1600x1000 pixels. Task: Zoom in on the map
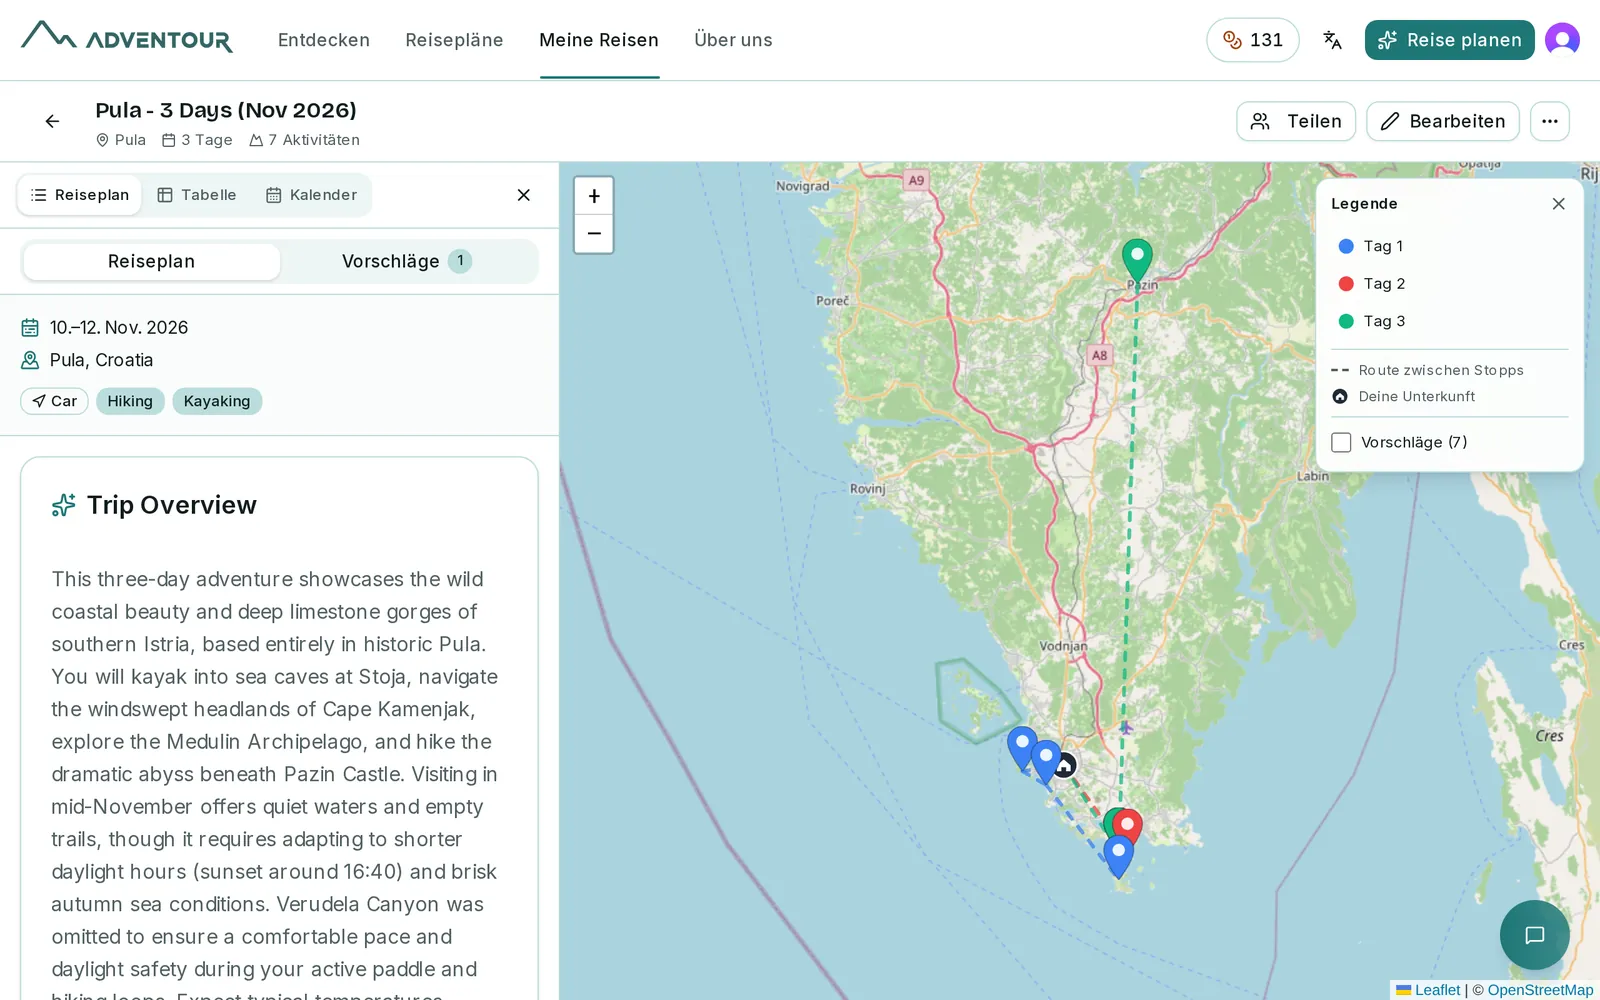594,196
